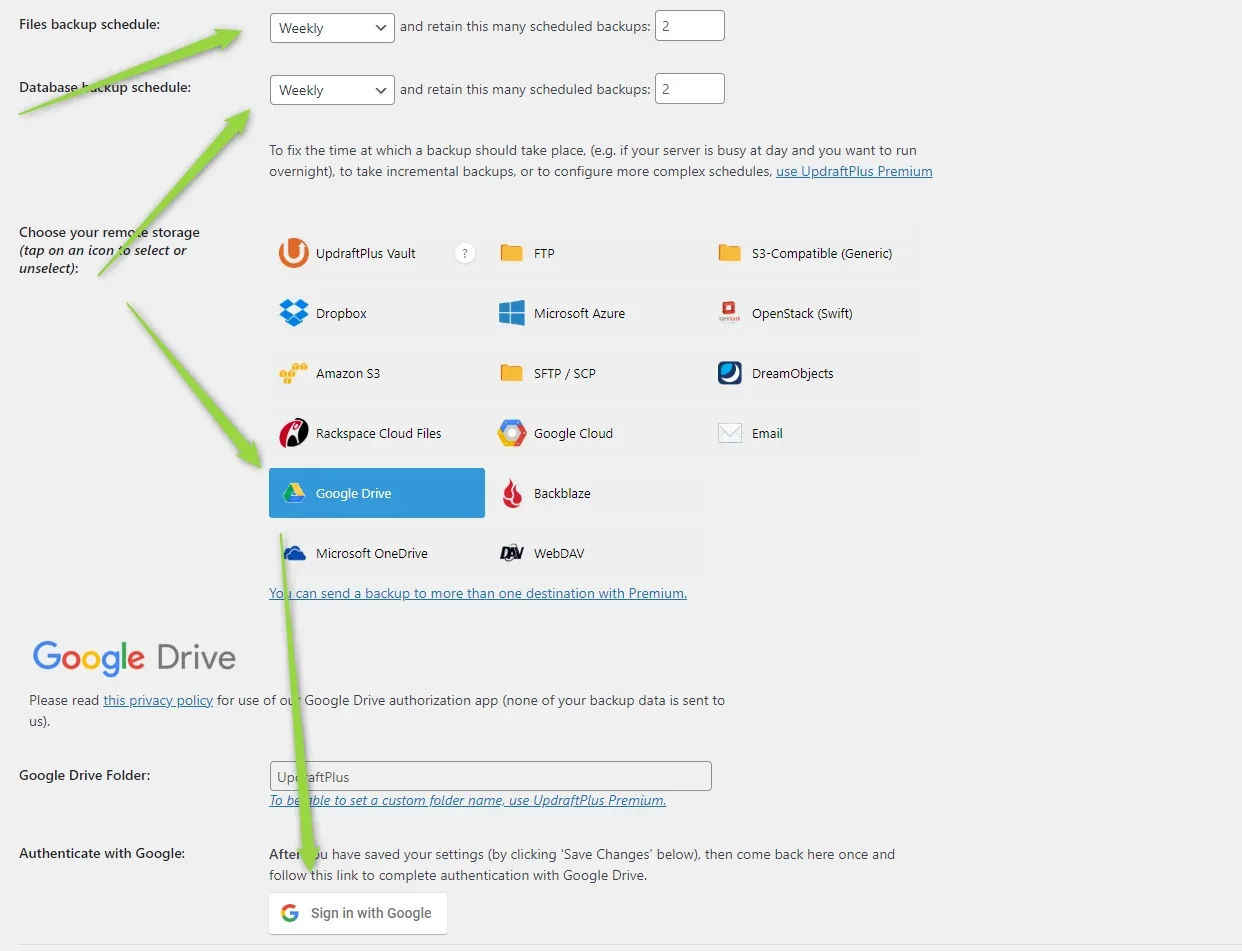The width and height of the screenshot is (1242, 951).
Task: Select the Backblaze flame icon
Action: (x=512, y=493)
